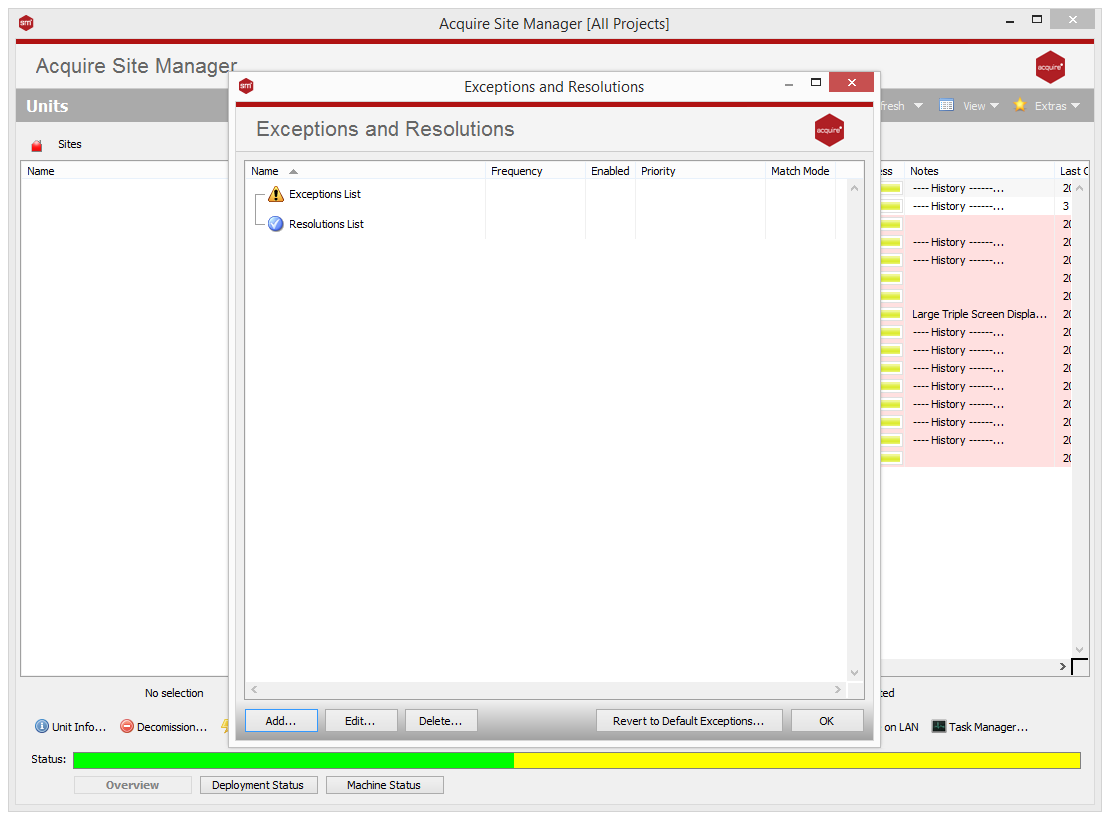This screenshot has height=822, width=1110.
Task: Click the Extras star icon
Action: tap(1019, 105)
